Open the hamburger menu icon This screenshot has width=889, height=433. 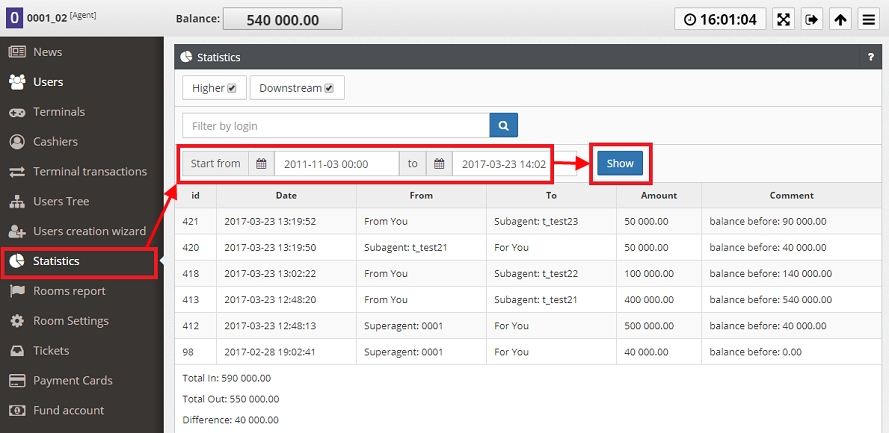(x=868, y=19)
